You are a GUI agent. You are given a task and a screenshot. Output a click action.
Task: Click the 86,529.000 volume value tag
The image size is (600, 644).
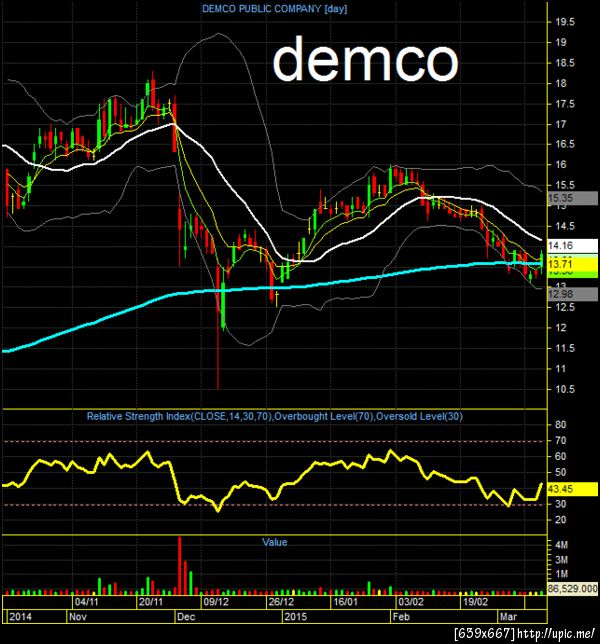pos(572,588)
